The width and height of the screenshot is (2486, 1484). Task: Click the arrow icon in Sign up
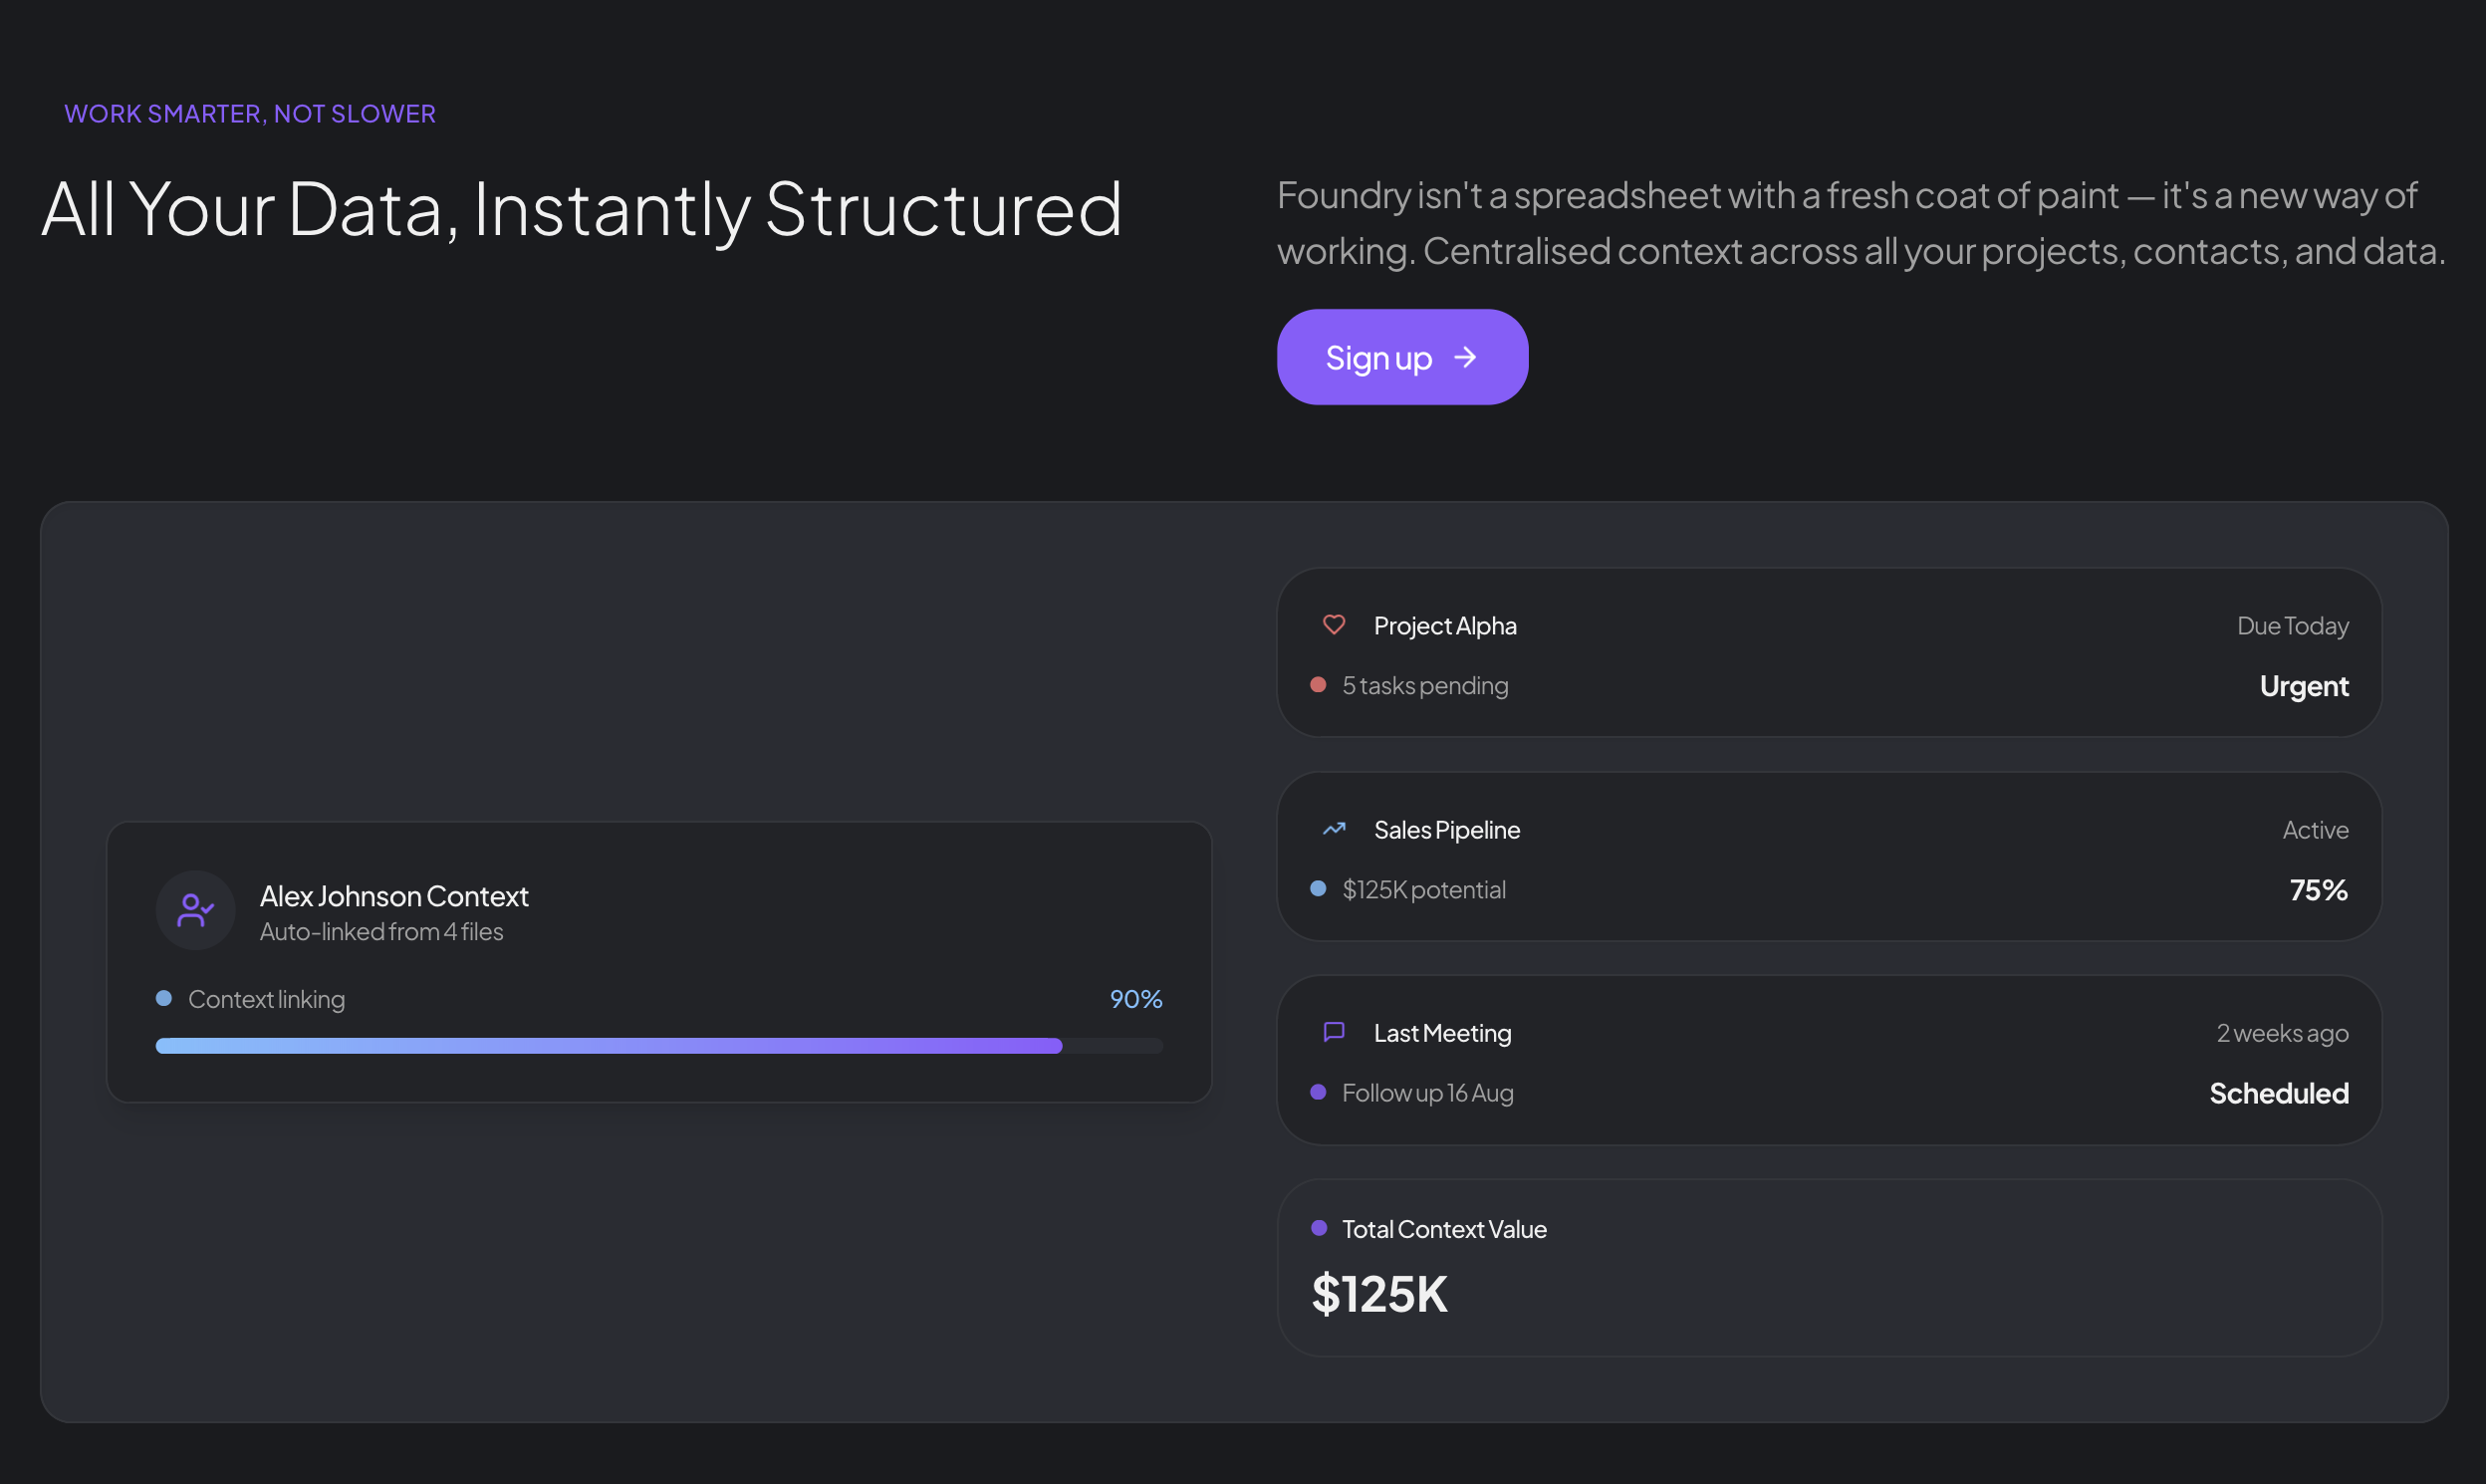click(x=1465, y=357)
